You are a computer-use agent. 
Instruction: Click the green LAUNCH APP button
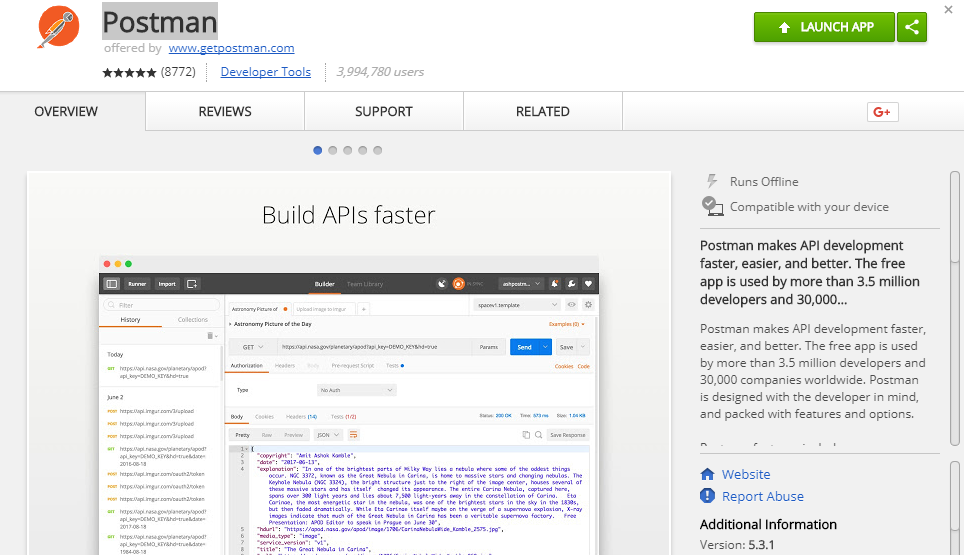(824, 27)
